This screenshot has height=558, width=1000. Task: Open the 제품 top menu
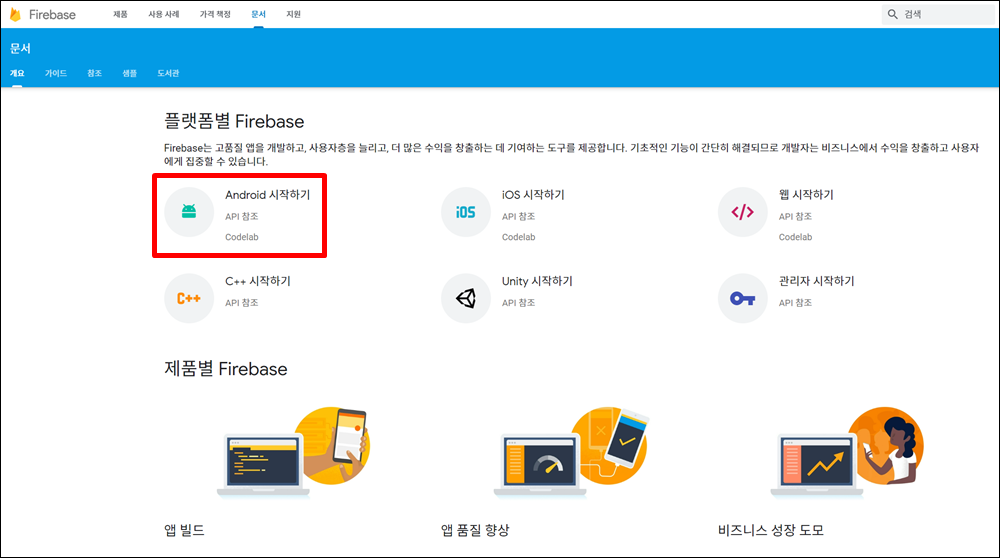[121, 14]
